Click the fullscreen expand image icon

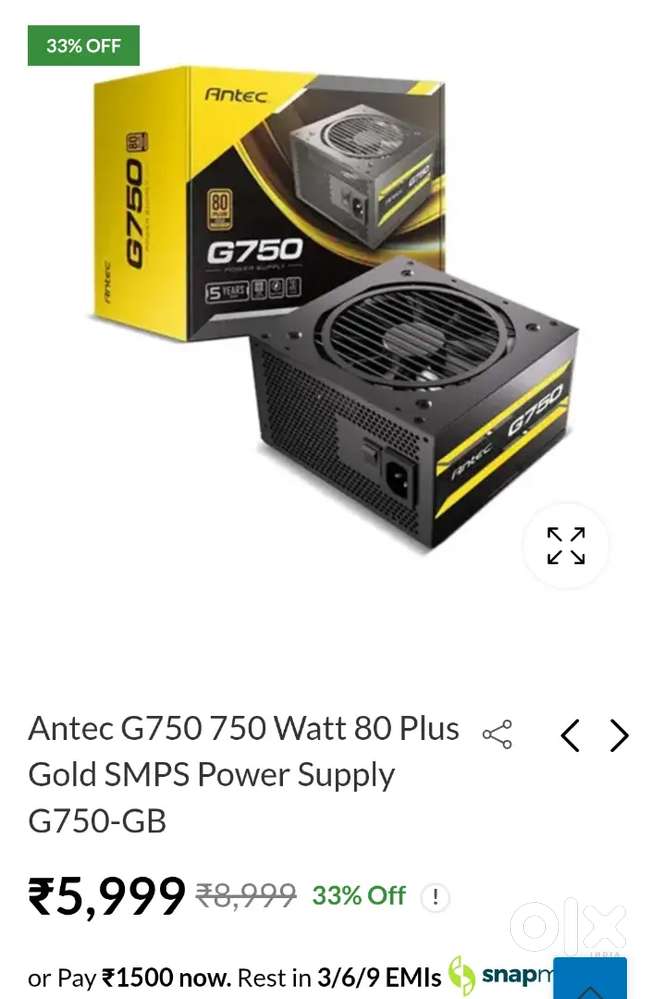565,545
